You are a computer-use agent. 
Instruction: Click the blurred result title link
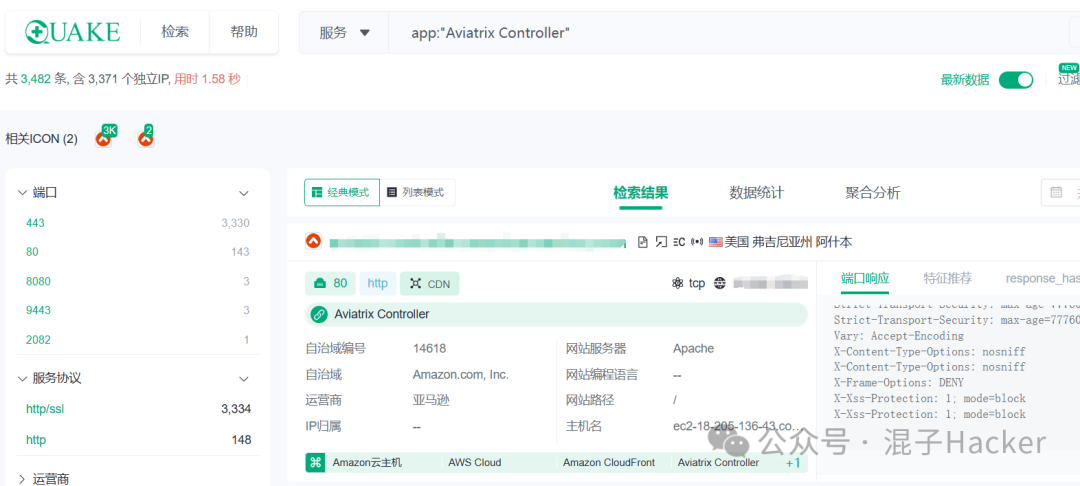[x=477, y=242]
